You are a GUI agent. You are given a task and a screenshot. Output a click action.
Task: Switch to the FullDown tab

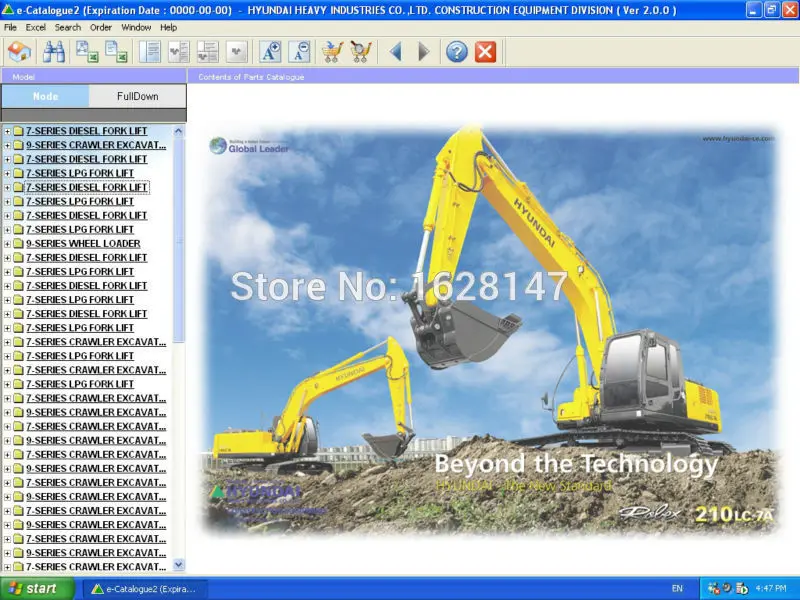pyautogui.click(x=137, y=96)
